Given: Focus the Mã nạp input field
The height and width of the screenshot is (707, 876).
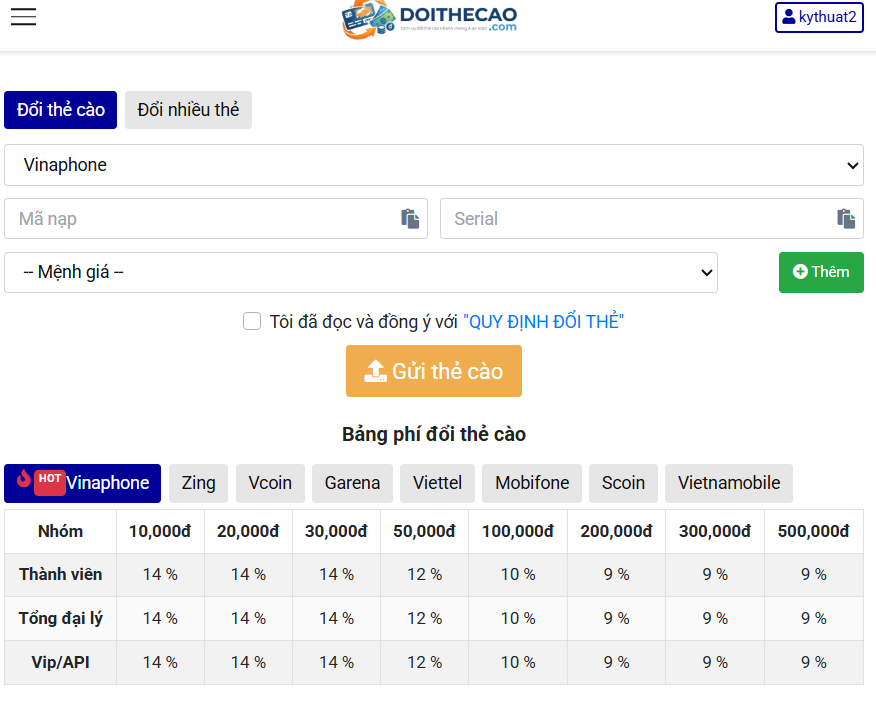Looking at the screenshot, I should tap(216, 219).
